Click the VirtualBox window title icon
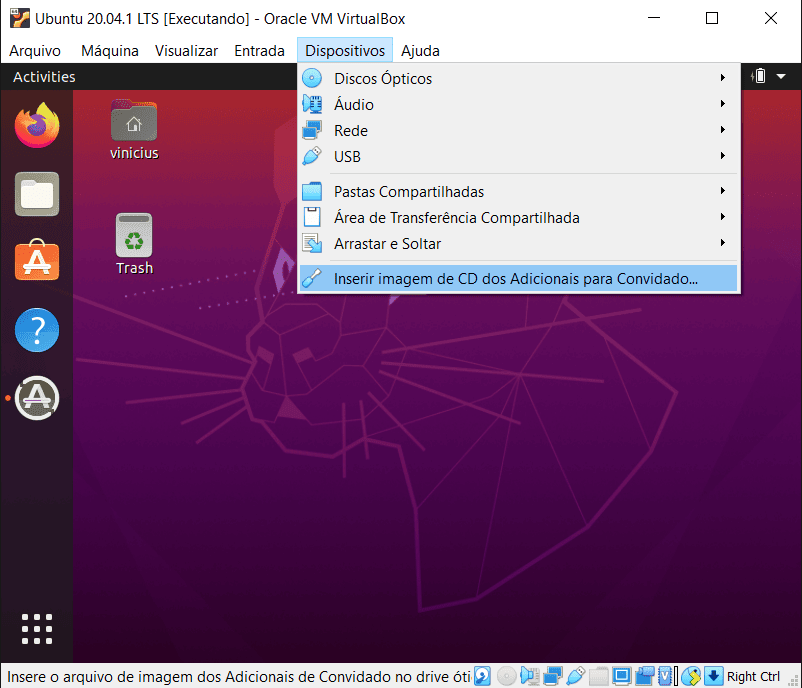The height and width of the screenshot is (688, 802). (x=19, y=18)
